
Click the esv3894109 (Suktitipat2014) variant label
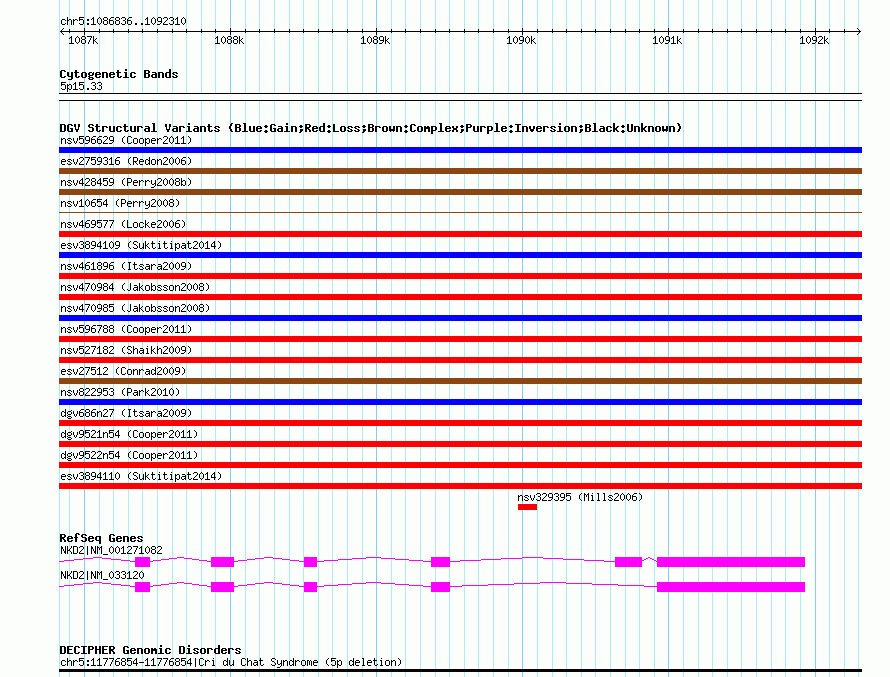(140, 245)
